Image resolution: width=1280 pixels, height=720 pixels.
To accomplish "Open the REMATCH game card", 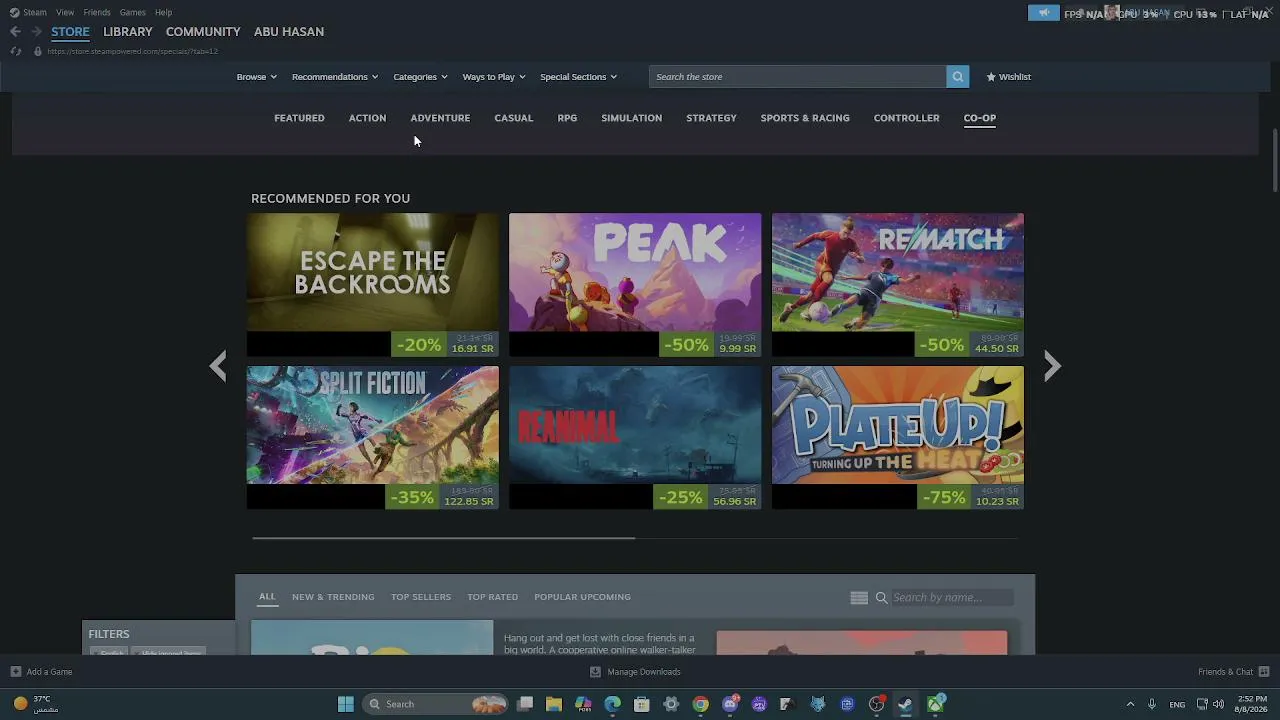I will pos(898,285).
